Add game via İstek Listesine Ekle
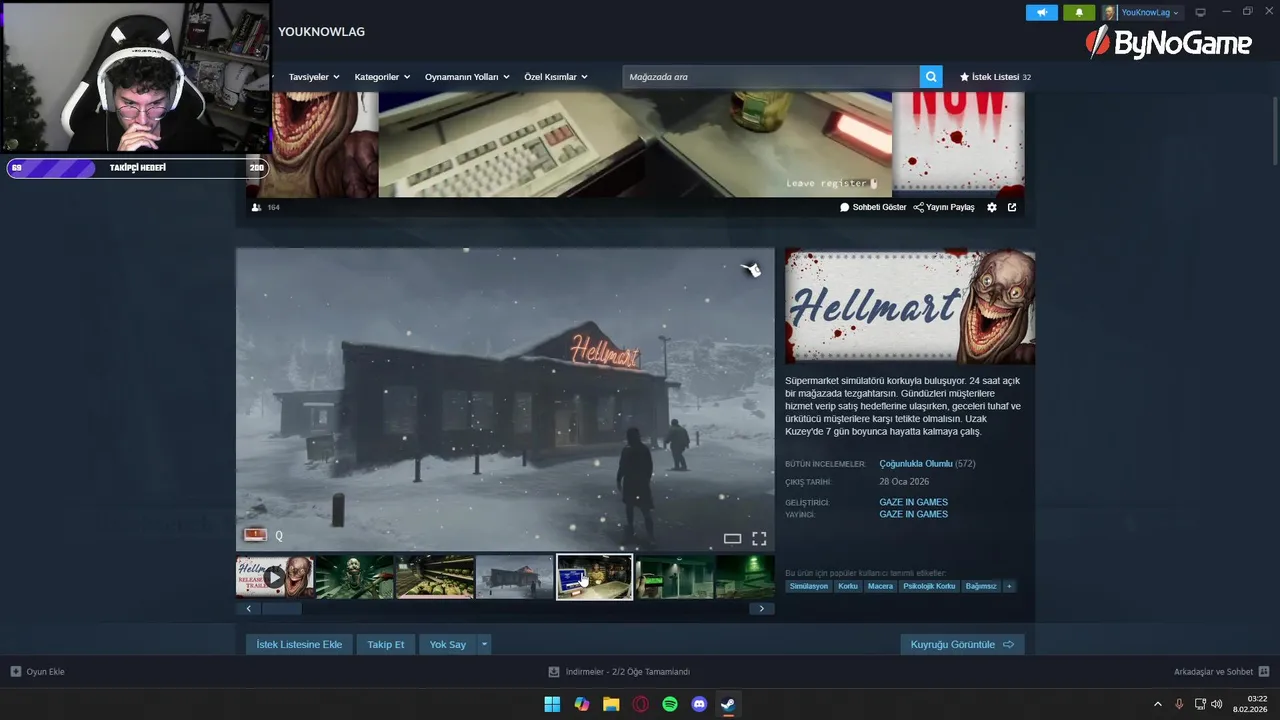The height and width of the screenshot is (720, 1280). [299, 644]
